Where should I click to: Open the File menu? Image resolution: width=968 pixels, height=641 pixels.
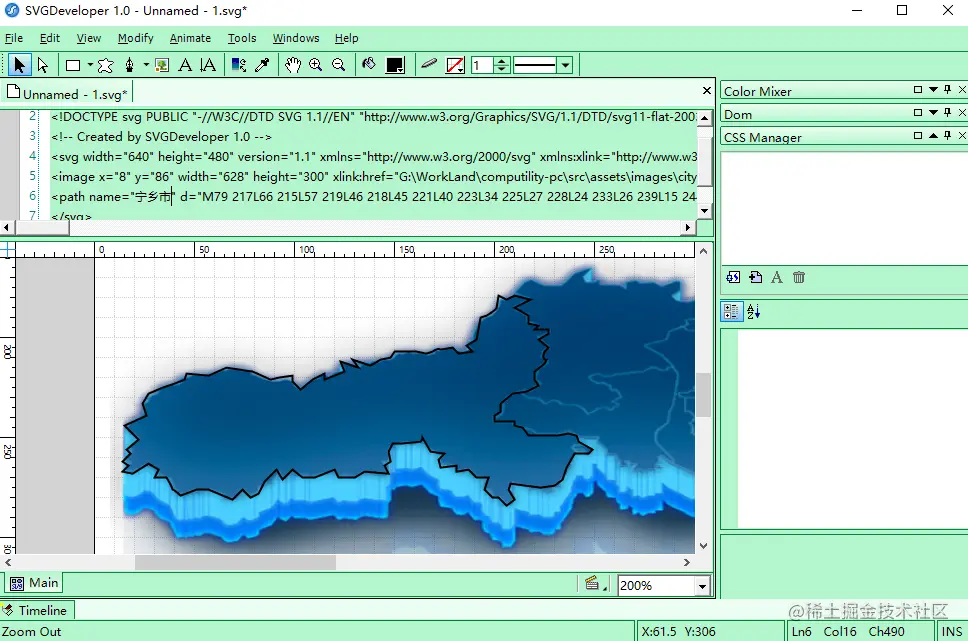pyautogui.click(x=14, y=38)
